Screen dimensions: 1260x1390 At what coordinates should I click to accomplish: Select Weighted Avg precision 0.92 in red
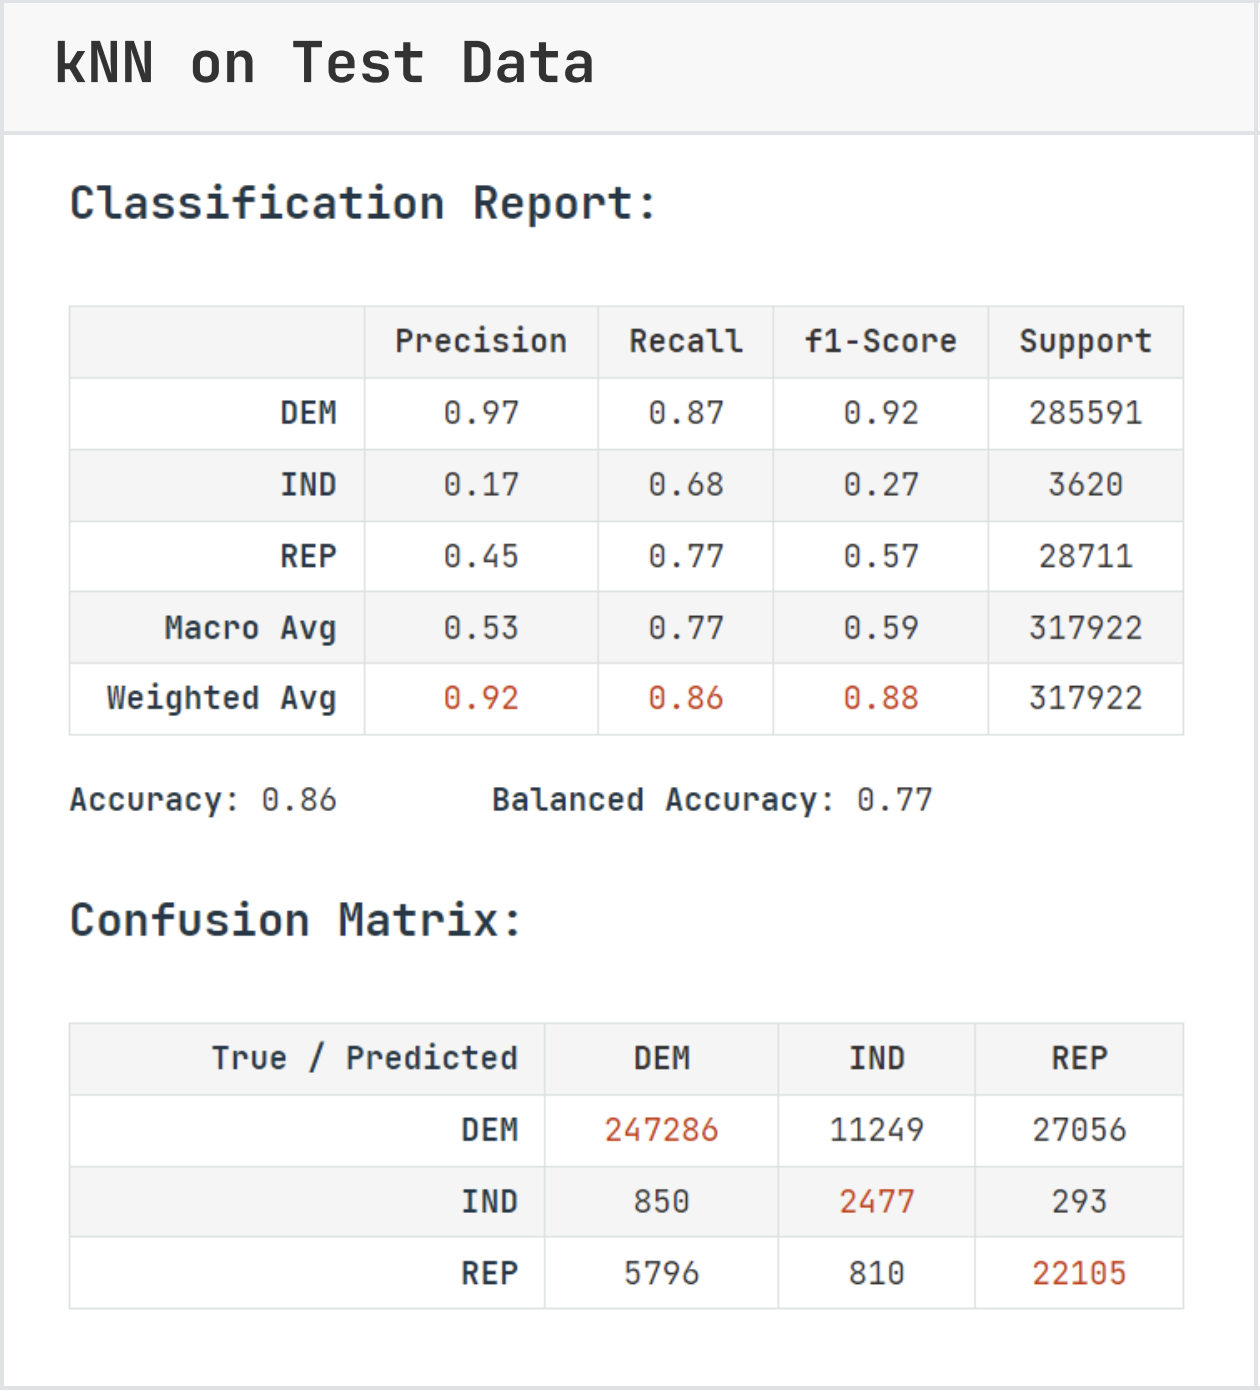[x=481, y=698]
